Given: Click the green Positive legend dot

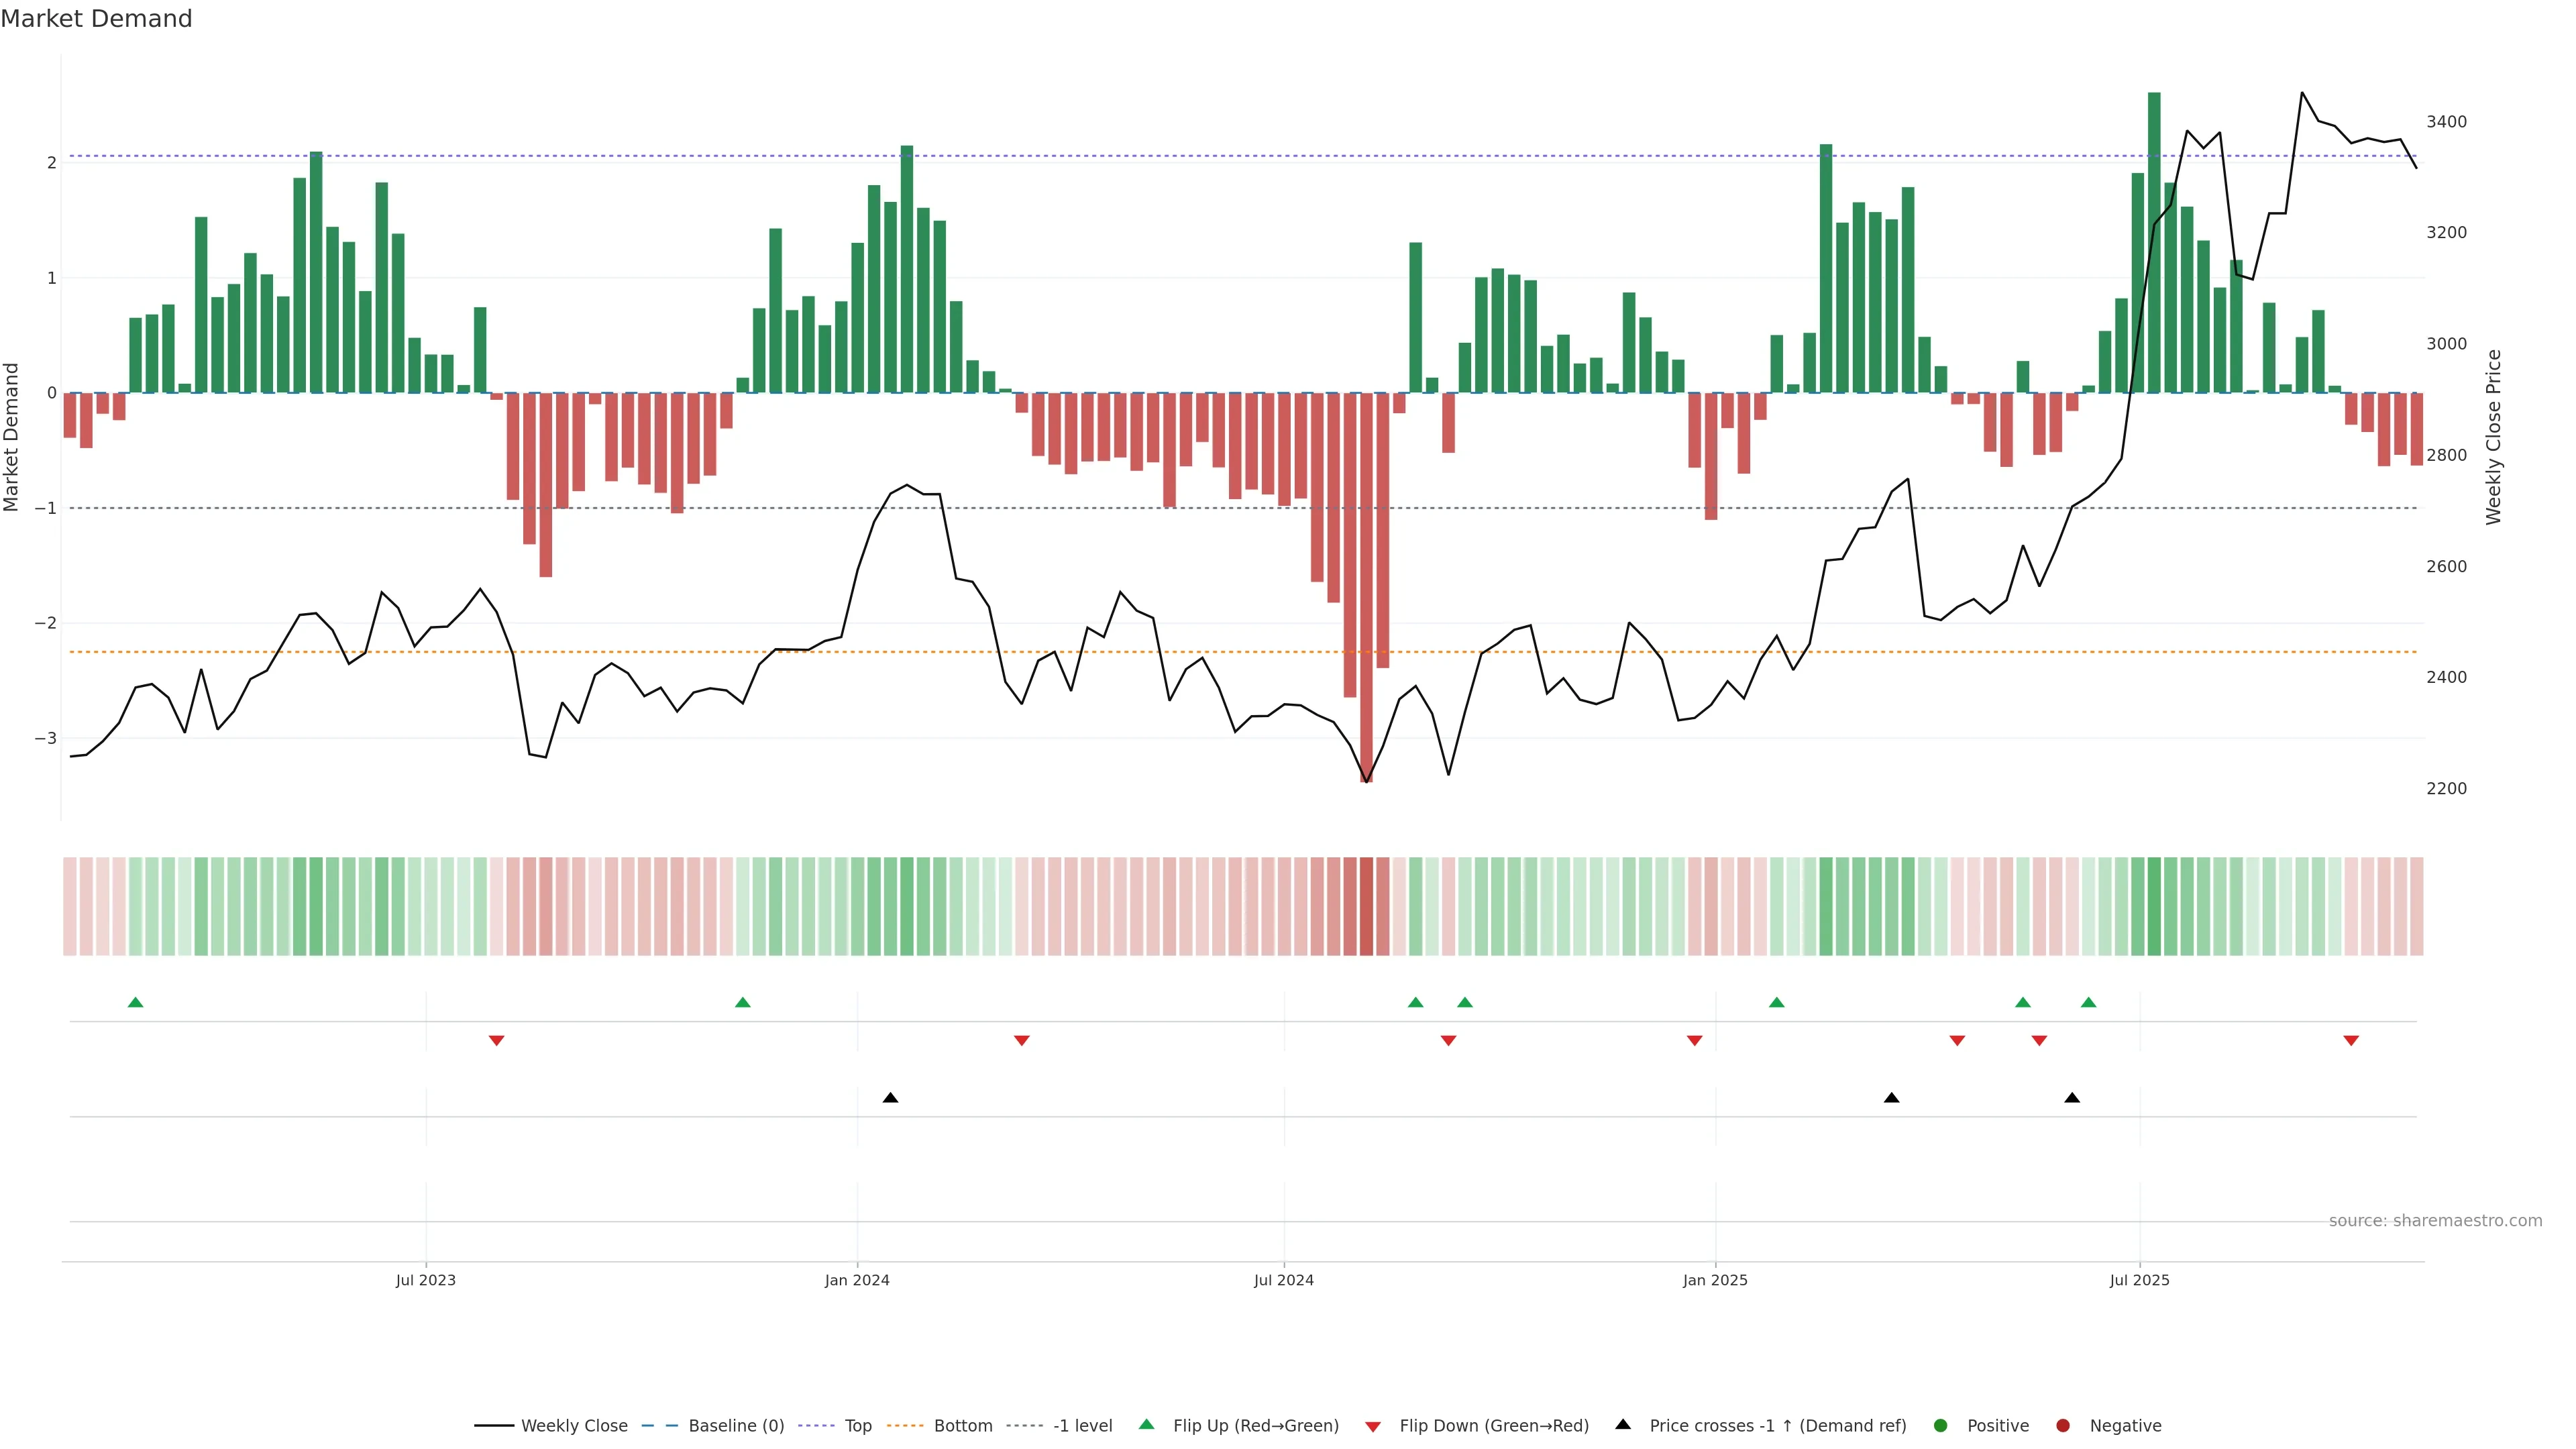Looking at the screenshot, I should (1941, 1426).
